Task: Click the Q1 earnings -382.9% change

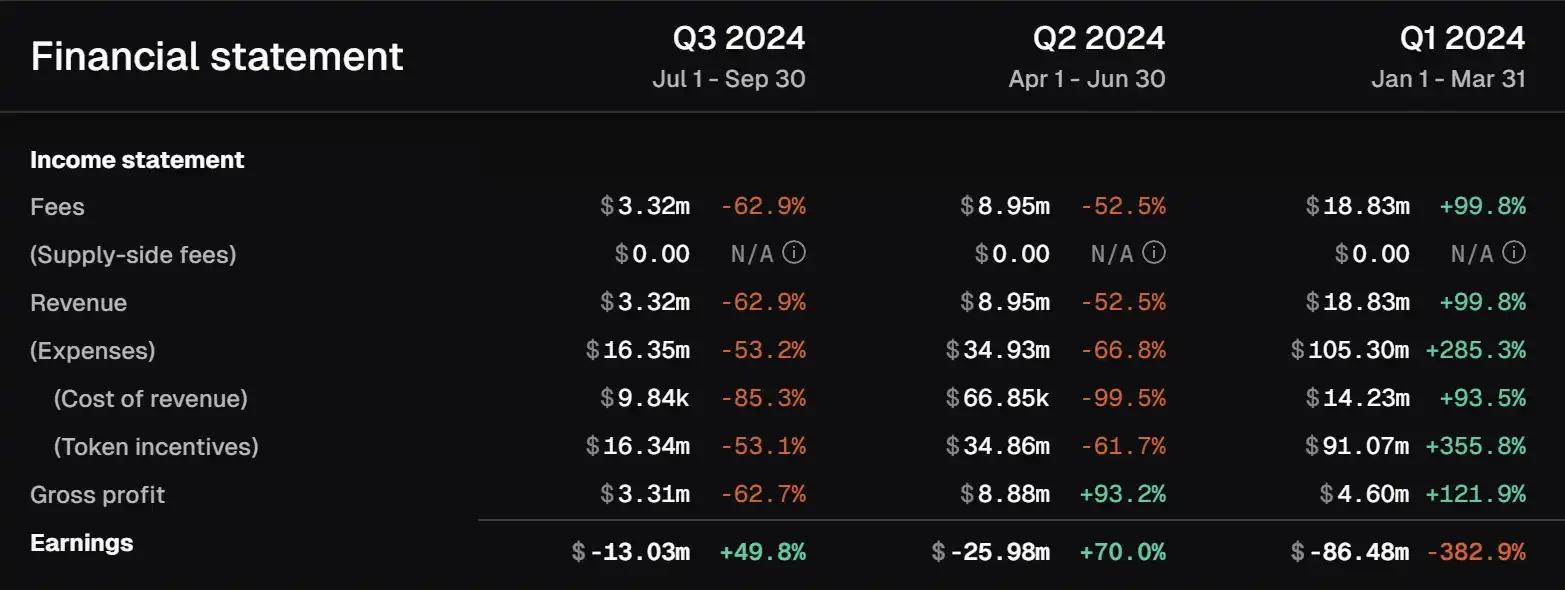Action: coord(1475,552)
